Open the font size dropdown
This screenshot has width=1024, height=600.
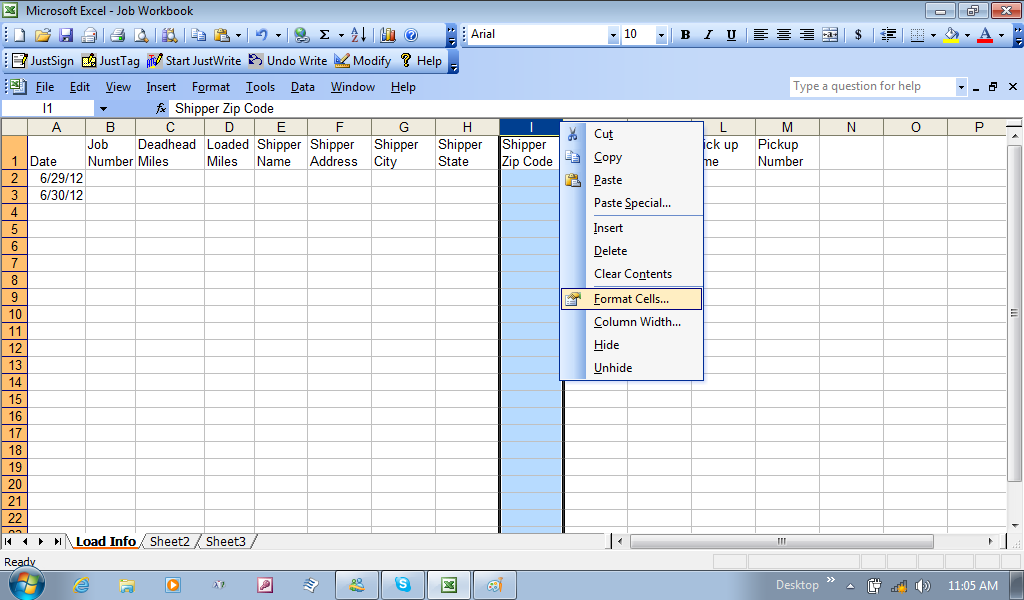coord(663,35)
